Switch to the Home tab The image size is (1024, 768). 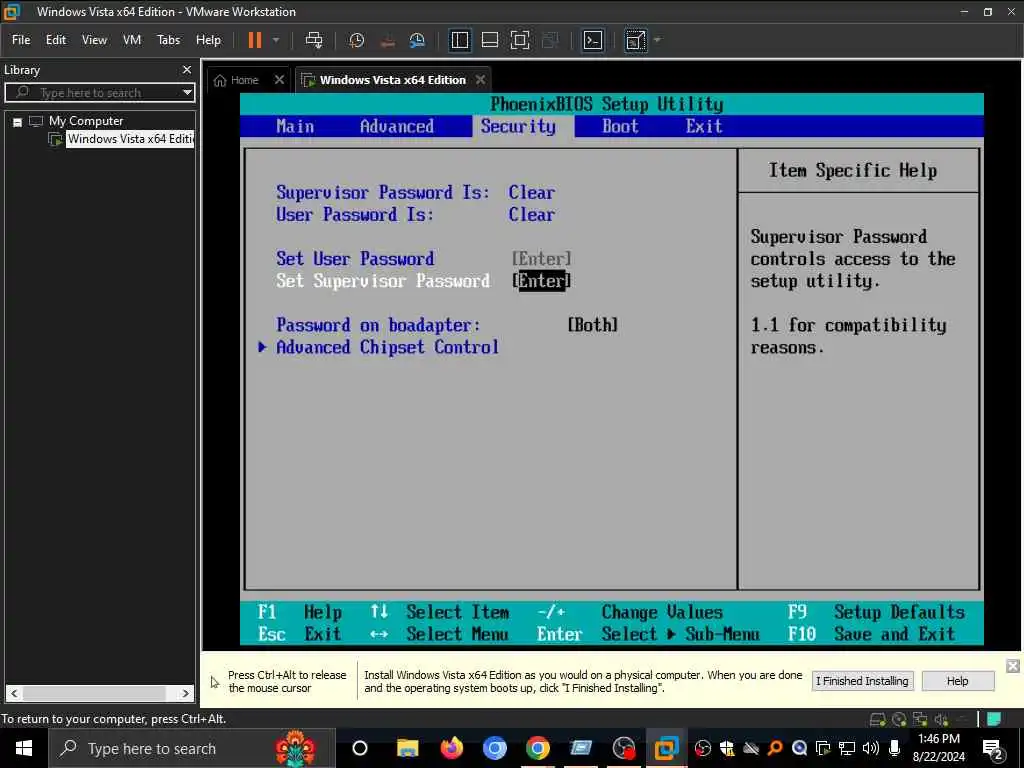236,80
